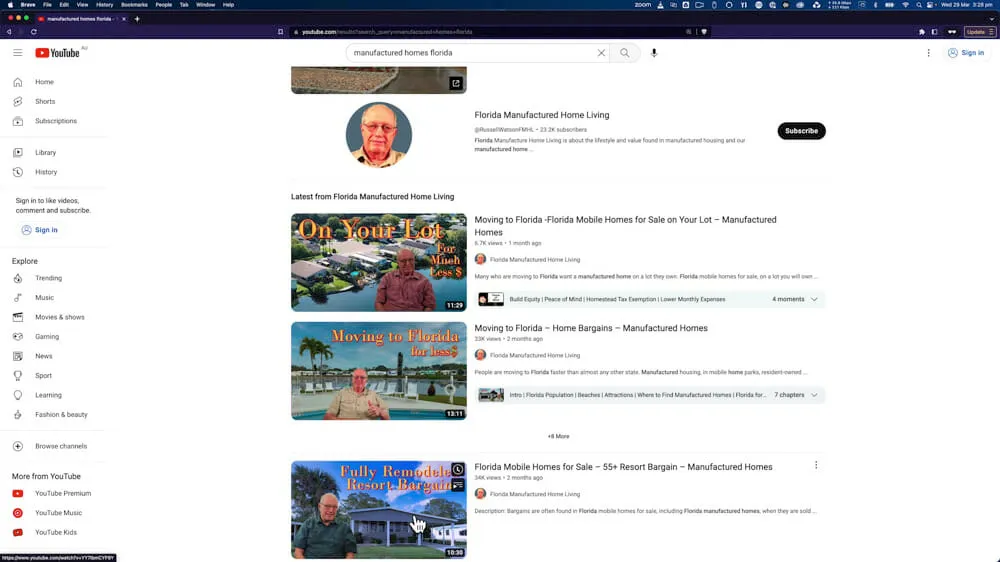Open options menu for Resort Bargain video
1000x562 pixels.
(x=816, y=465)
